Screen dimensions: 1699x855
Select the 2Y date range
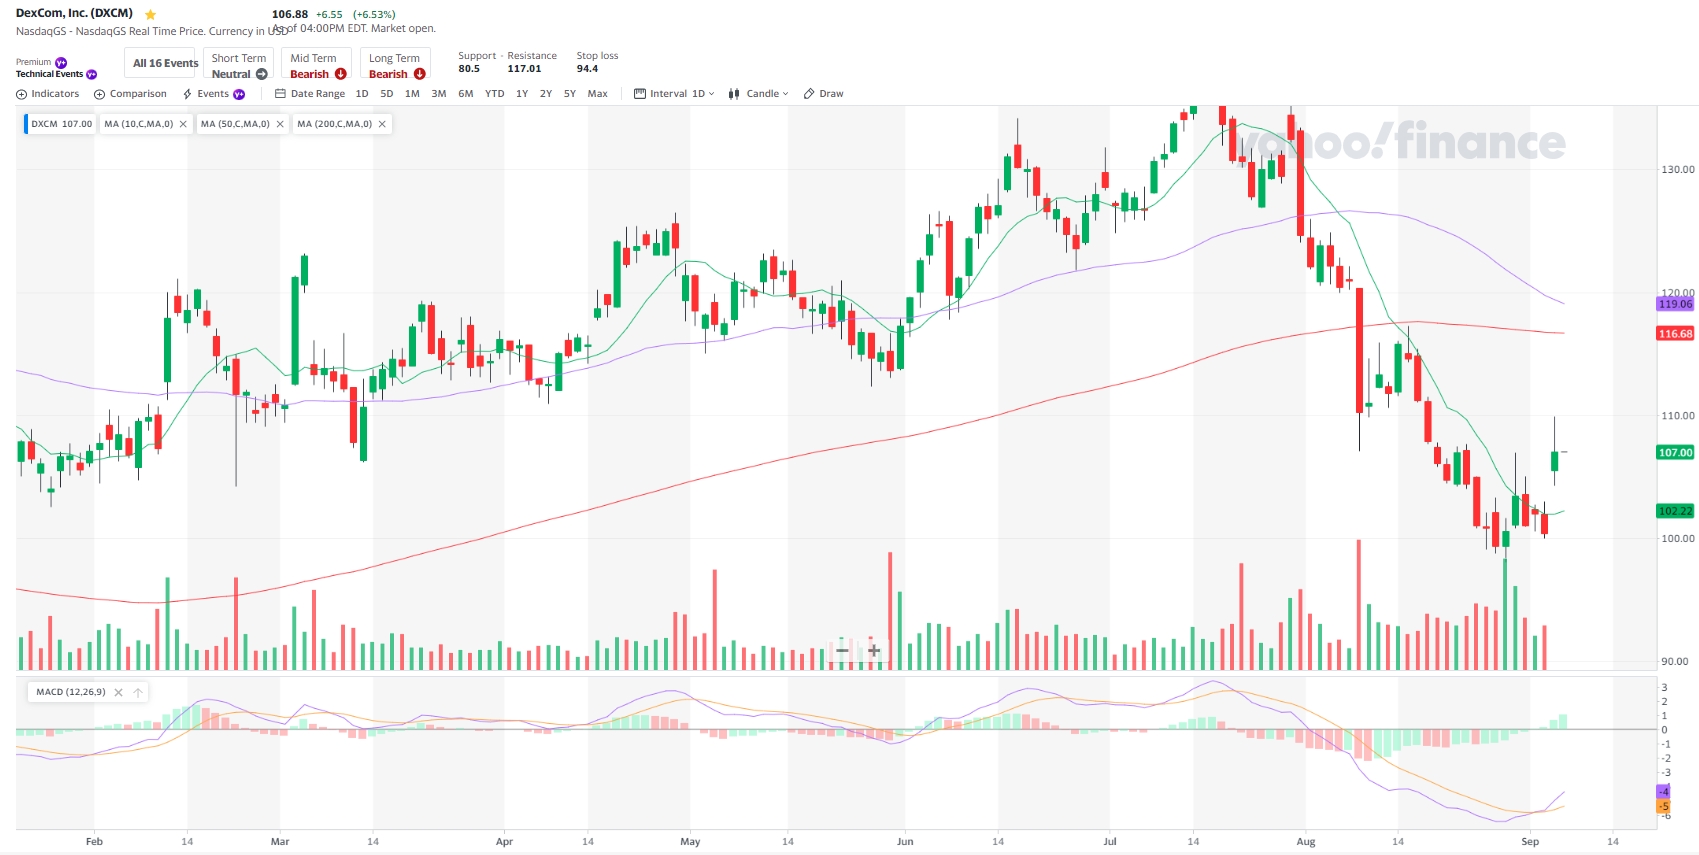pos(546,94)
